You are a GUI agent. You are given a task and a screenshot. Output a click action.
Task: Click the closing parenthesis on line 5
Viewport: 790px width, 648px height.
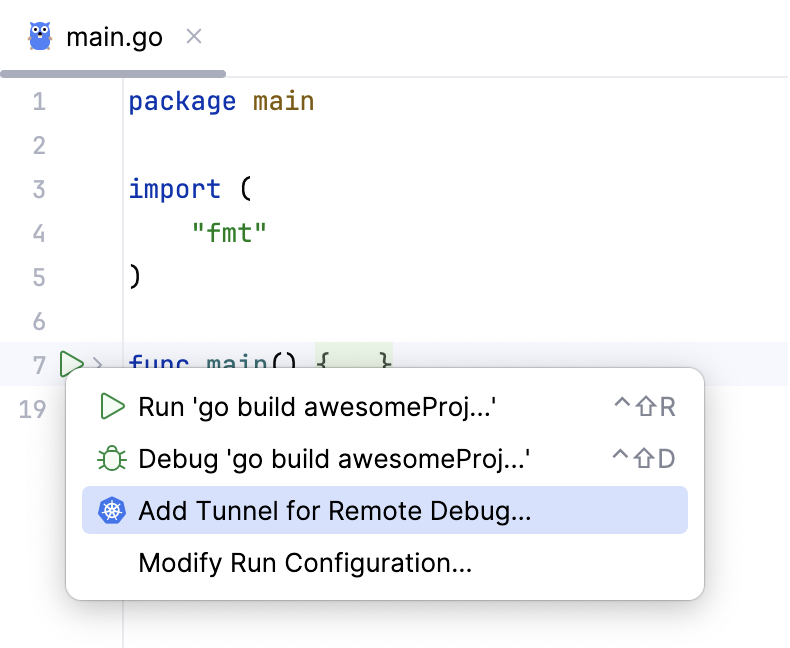tap(135, 277)
